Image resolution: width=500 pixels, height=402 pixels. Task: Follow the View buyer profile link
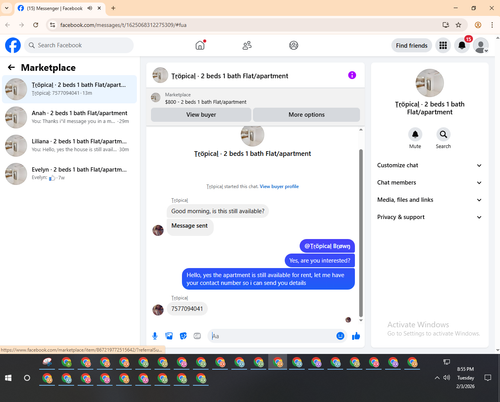coord(279,186)
